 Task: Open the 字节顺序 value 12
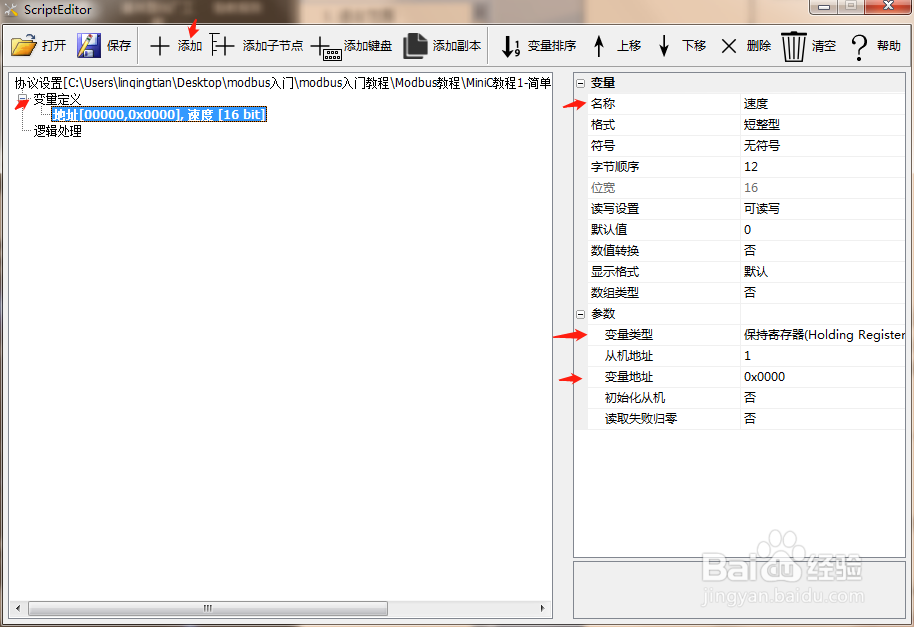pos(822,167)
